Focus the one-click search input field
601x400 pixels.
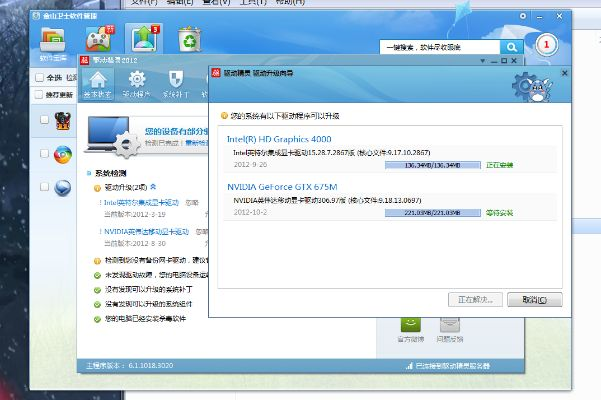(x=440, y=47)
